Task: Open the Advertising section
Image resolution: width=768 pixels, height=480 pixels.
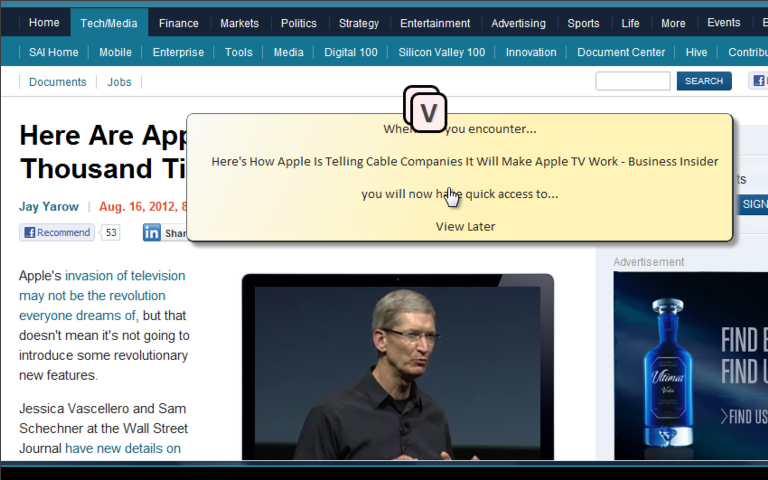Action: pos(518,23)
